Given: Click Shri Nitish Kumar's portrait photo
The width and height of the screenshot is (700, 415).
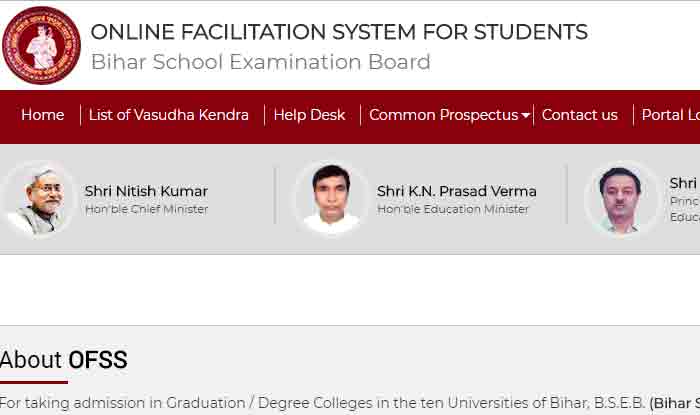Looking at the screenshot, I should 39,199.
